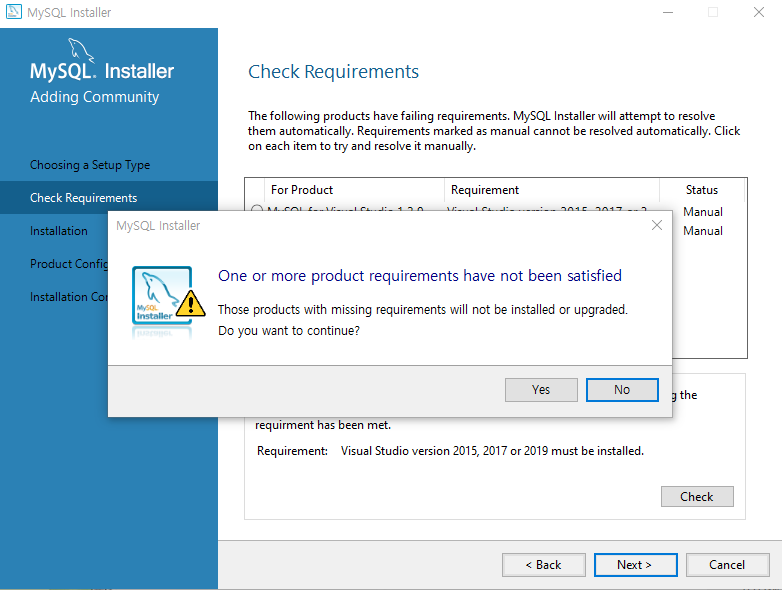Click the 'Do you want to continue?' text

pyautogui.click(x=289, y=331)
